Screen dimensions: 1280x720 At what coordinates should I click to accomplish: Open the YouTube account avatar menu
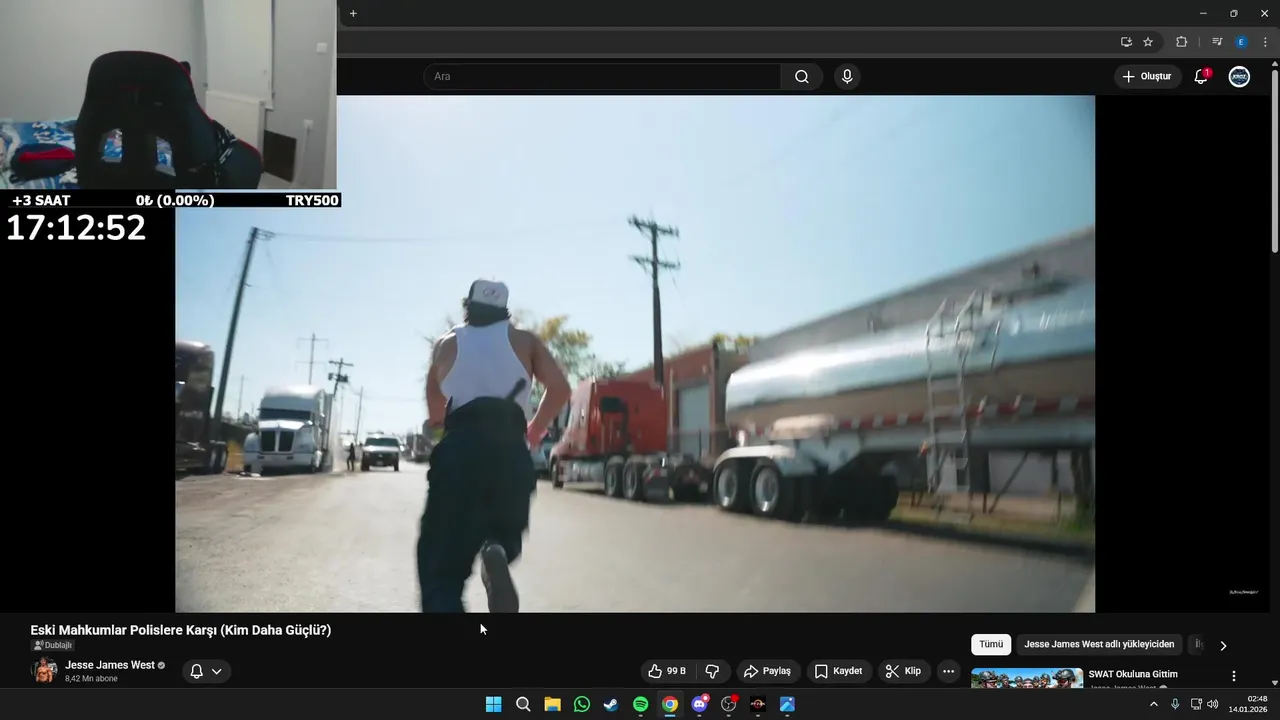tap(1239, 77)
